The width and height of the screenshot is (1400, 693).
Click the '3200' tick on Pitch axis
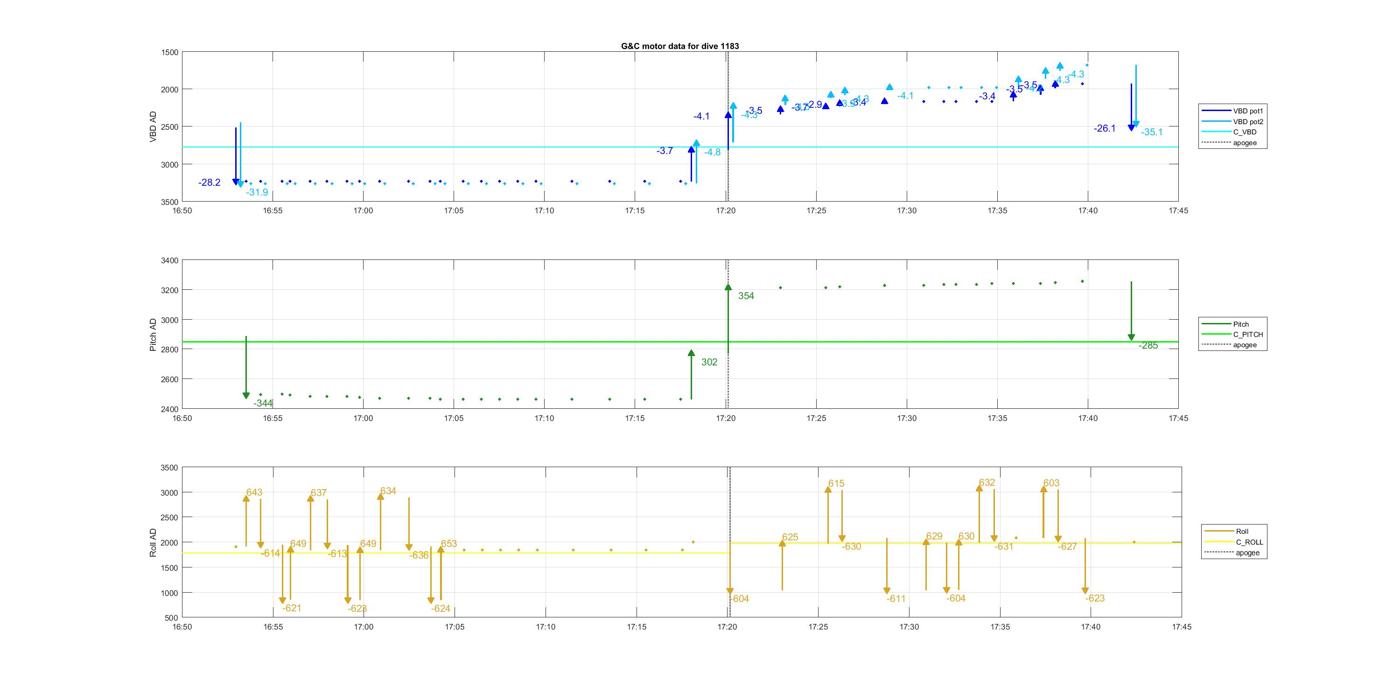tap(169, 291)
